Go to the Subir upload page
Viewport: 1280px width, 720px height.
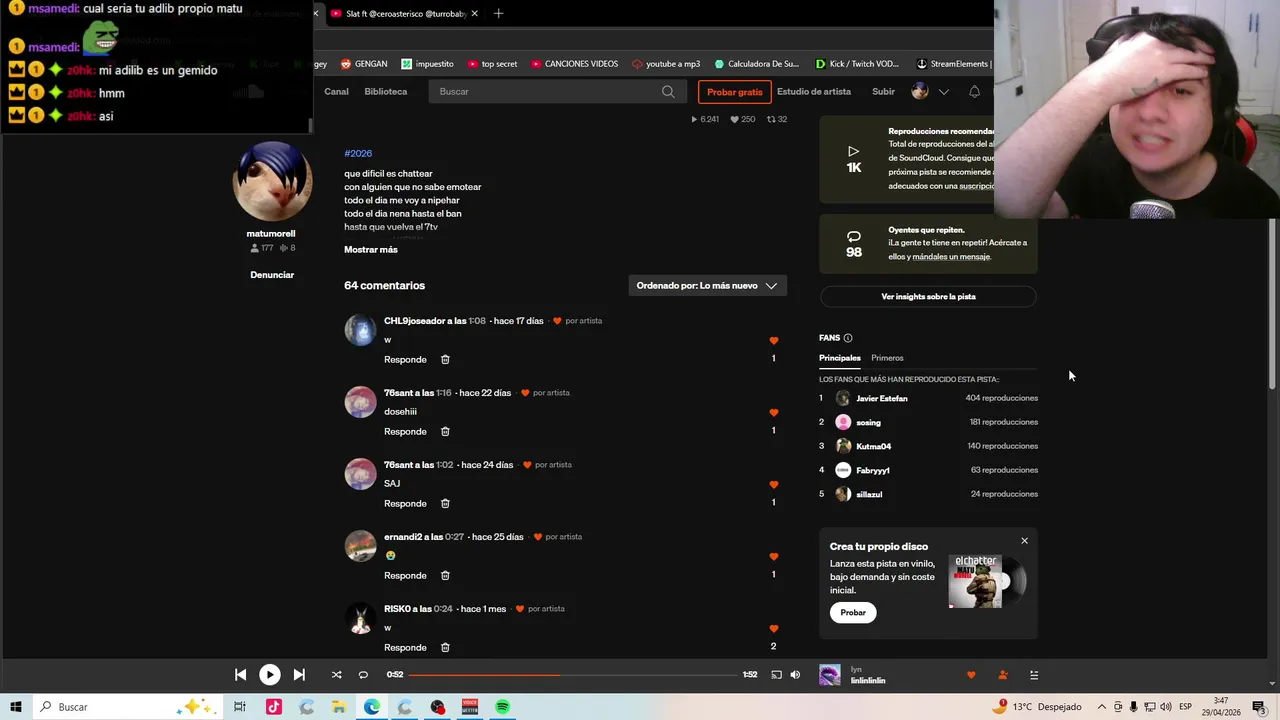click(884, 92)
